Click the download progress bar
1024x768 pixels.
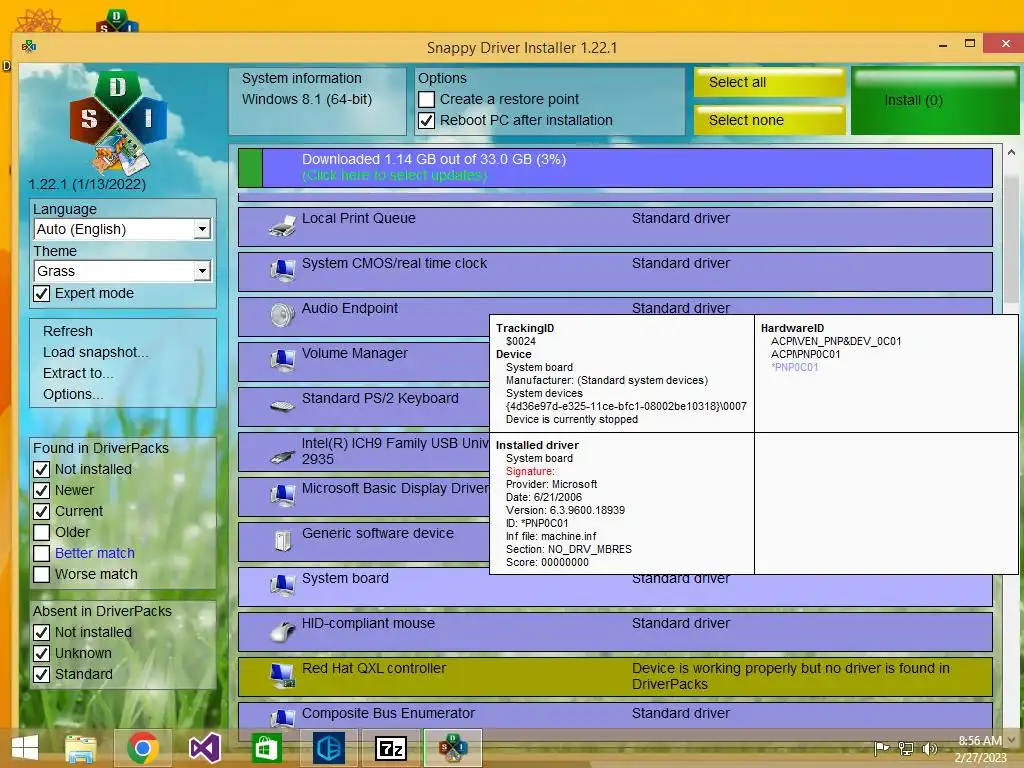615,168
